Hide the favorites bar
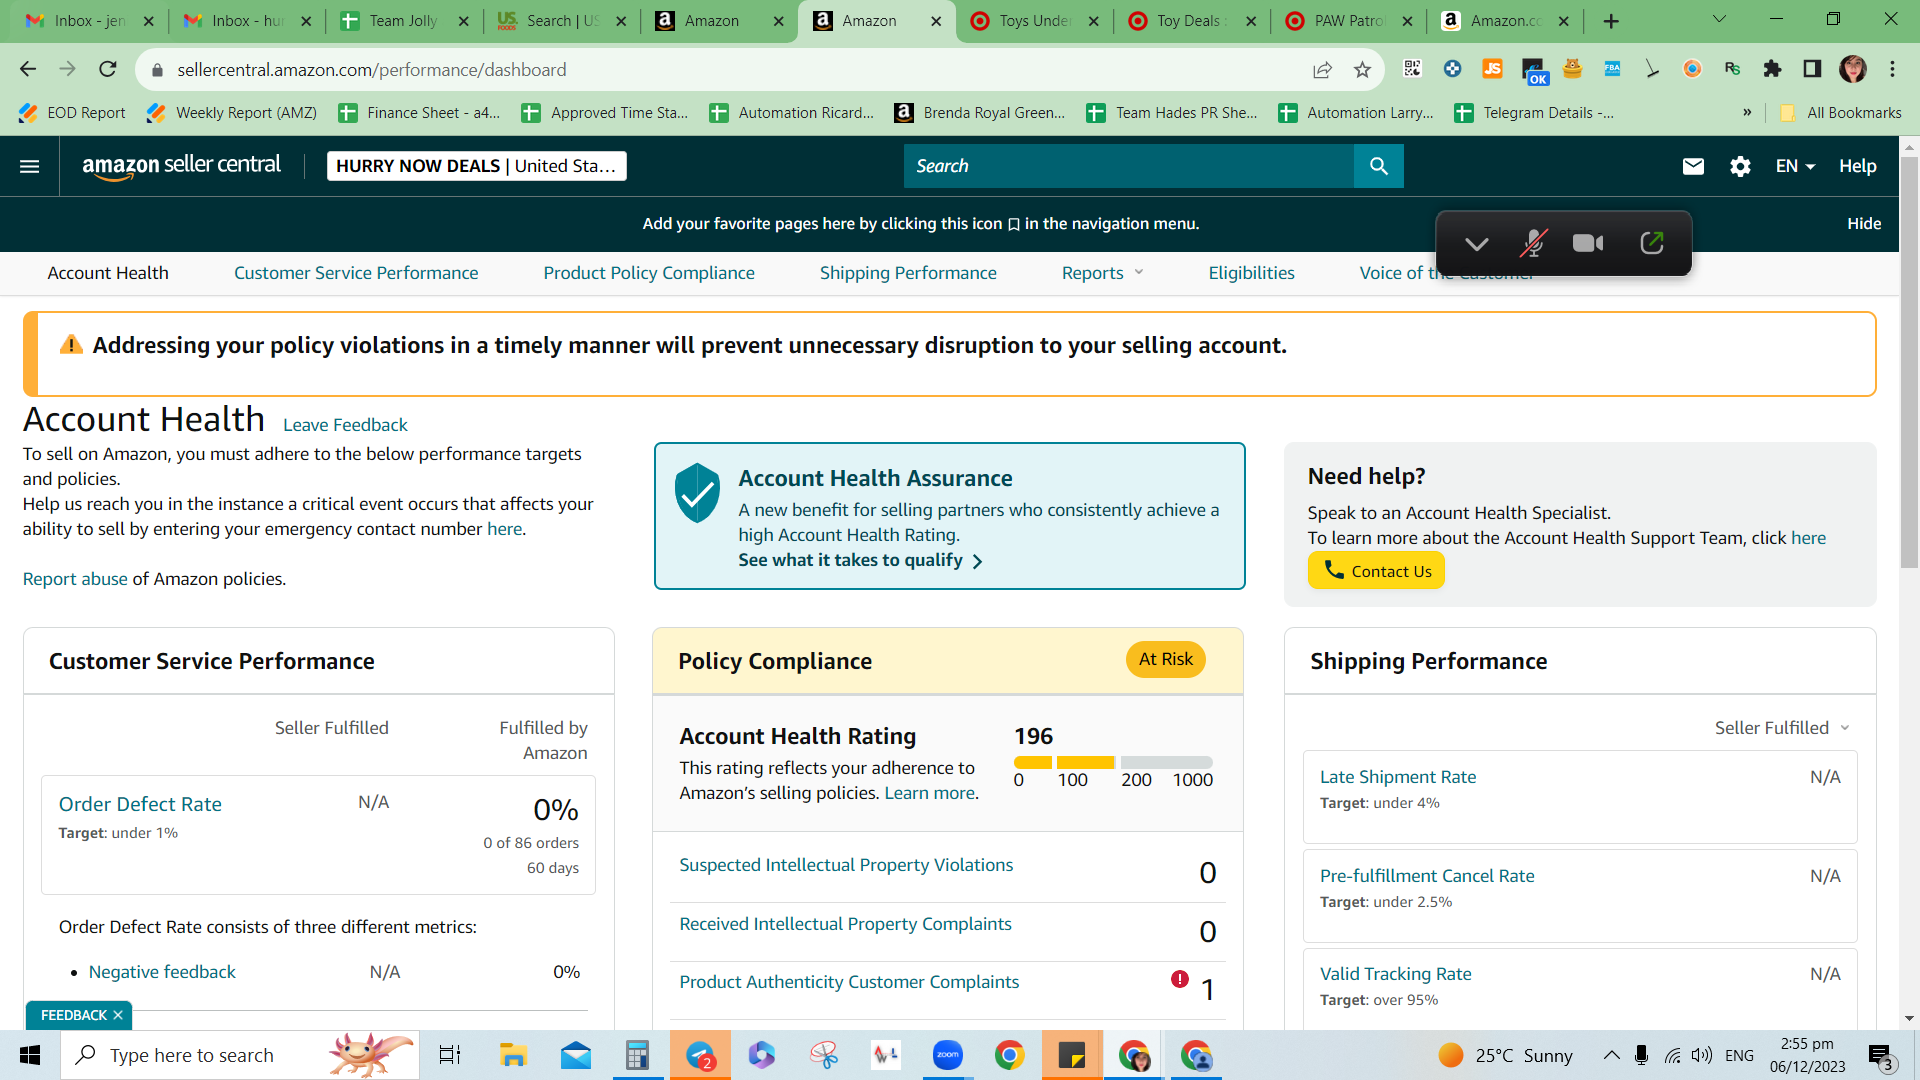 point(1864,224)
